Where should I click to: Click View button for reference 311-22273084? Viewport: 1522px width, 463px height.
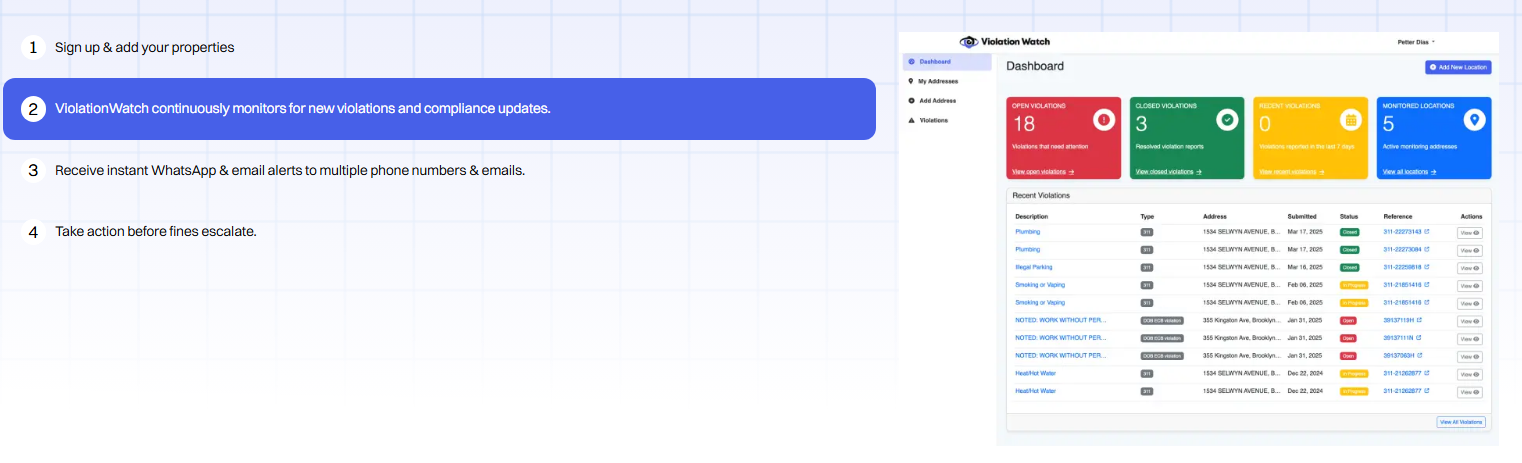pyautogui.click(x=1469, y=250)
